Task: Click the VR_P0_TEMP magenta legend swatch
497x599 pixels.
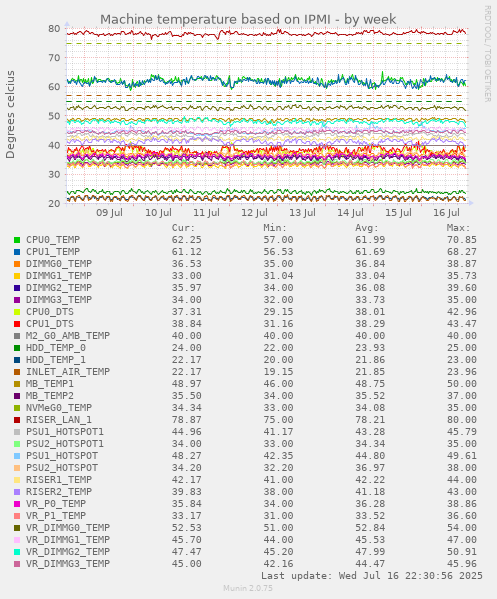Action: [17, 504]
